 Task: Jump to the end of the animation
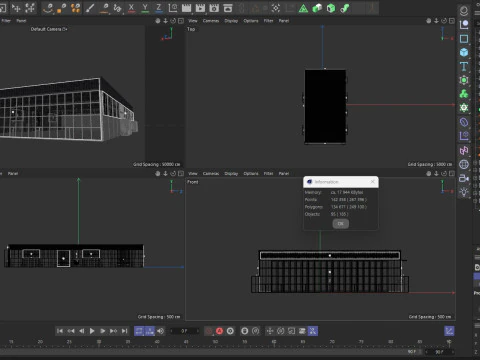[124, 331]
